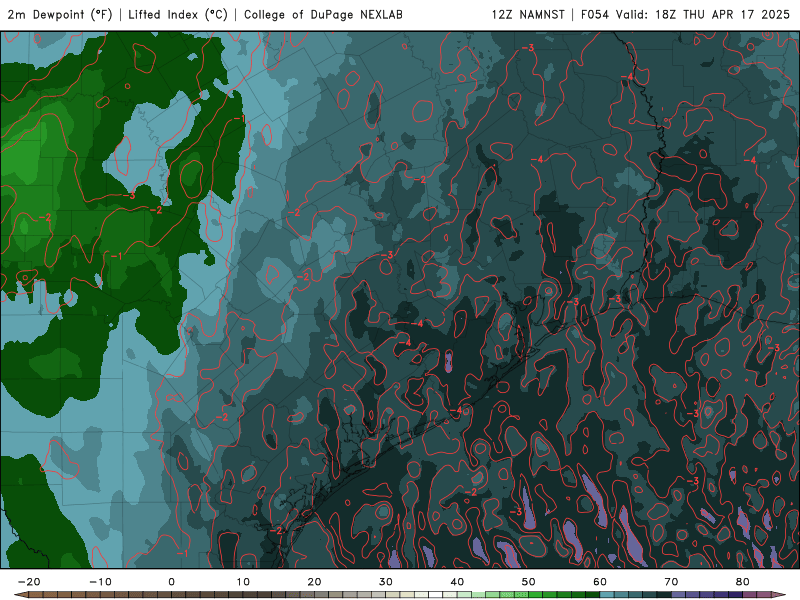Click the '-20' color scale label
This screenshot has height=600, width=800.
point(29,582)
